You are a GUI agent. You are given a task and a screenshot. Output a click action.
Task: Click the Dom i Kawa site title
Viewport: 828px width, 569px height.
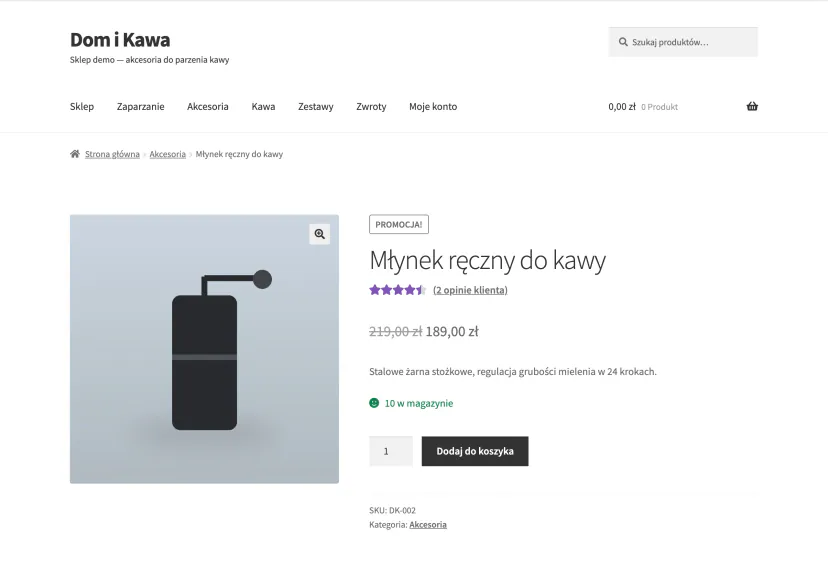(120, 40)
